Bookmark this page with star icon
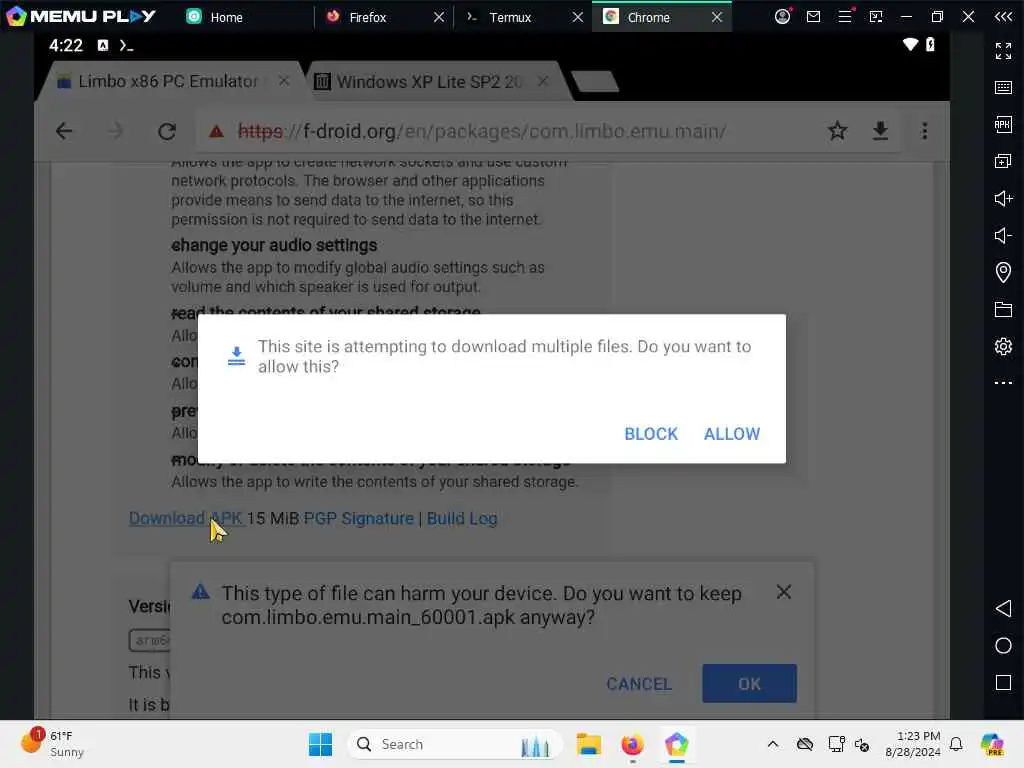The height and width of the screenshot is (768, 1024). (x=837, y=131)
